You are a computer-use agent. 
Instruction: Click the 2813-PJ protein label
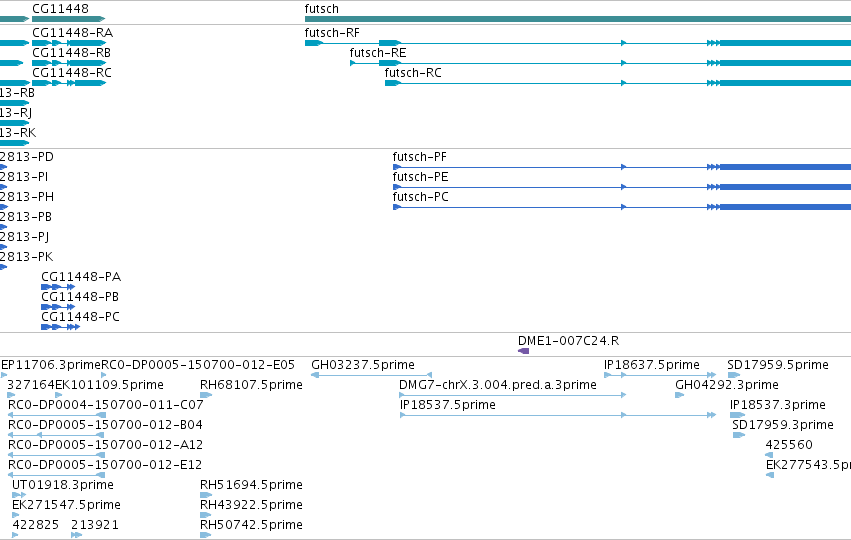pos(24,237)
